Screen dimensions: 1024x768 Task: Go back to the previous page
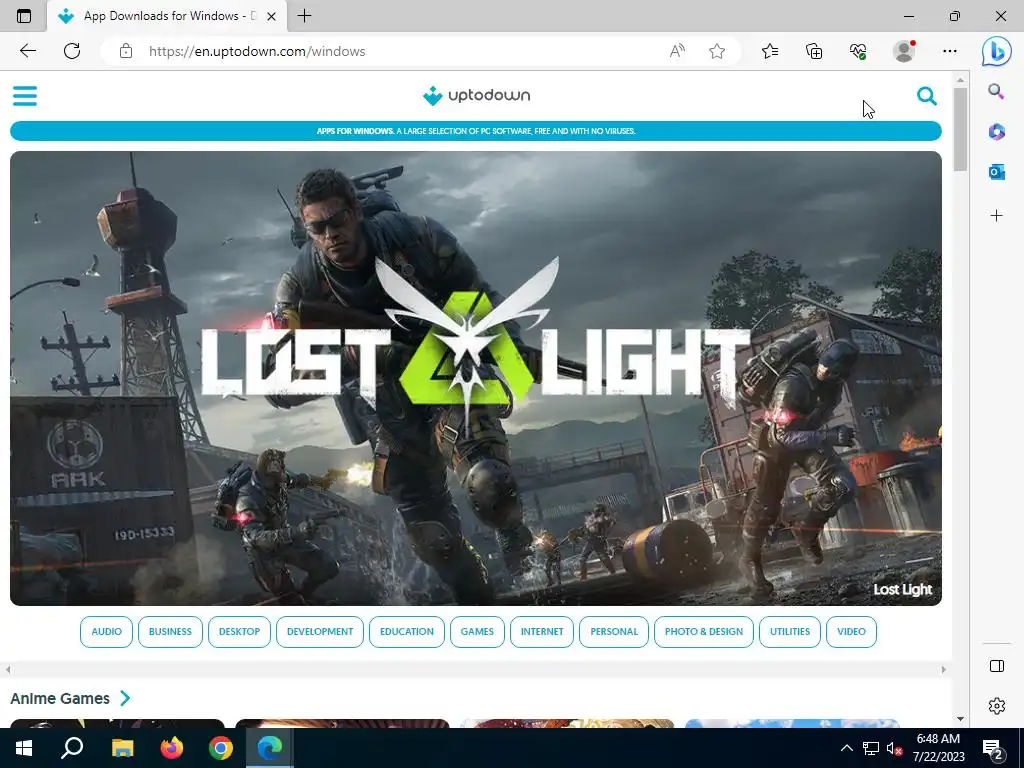point(27,51)
